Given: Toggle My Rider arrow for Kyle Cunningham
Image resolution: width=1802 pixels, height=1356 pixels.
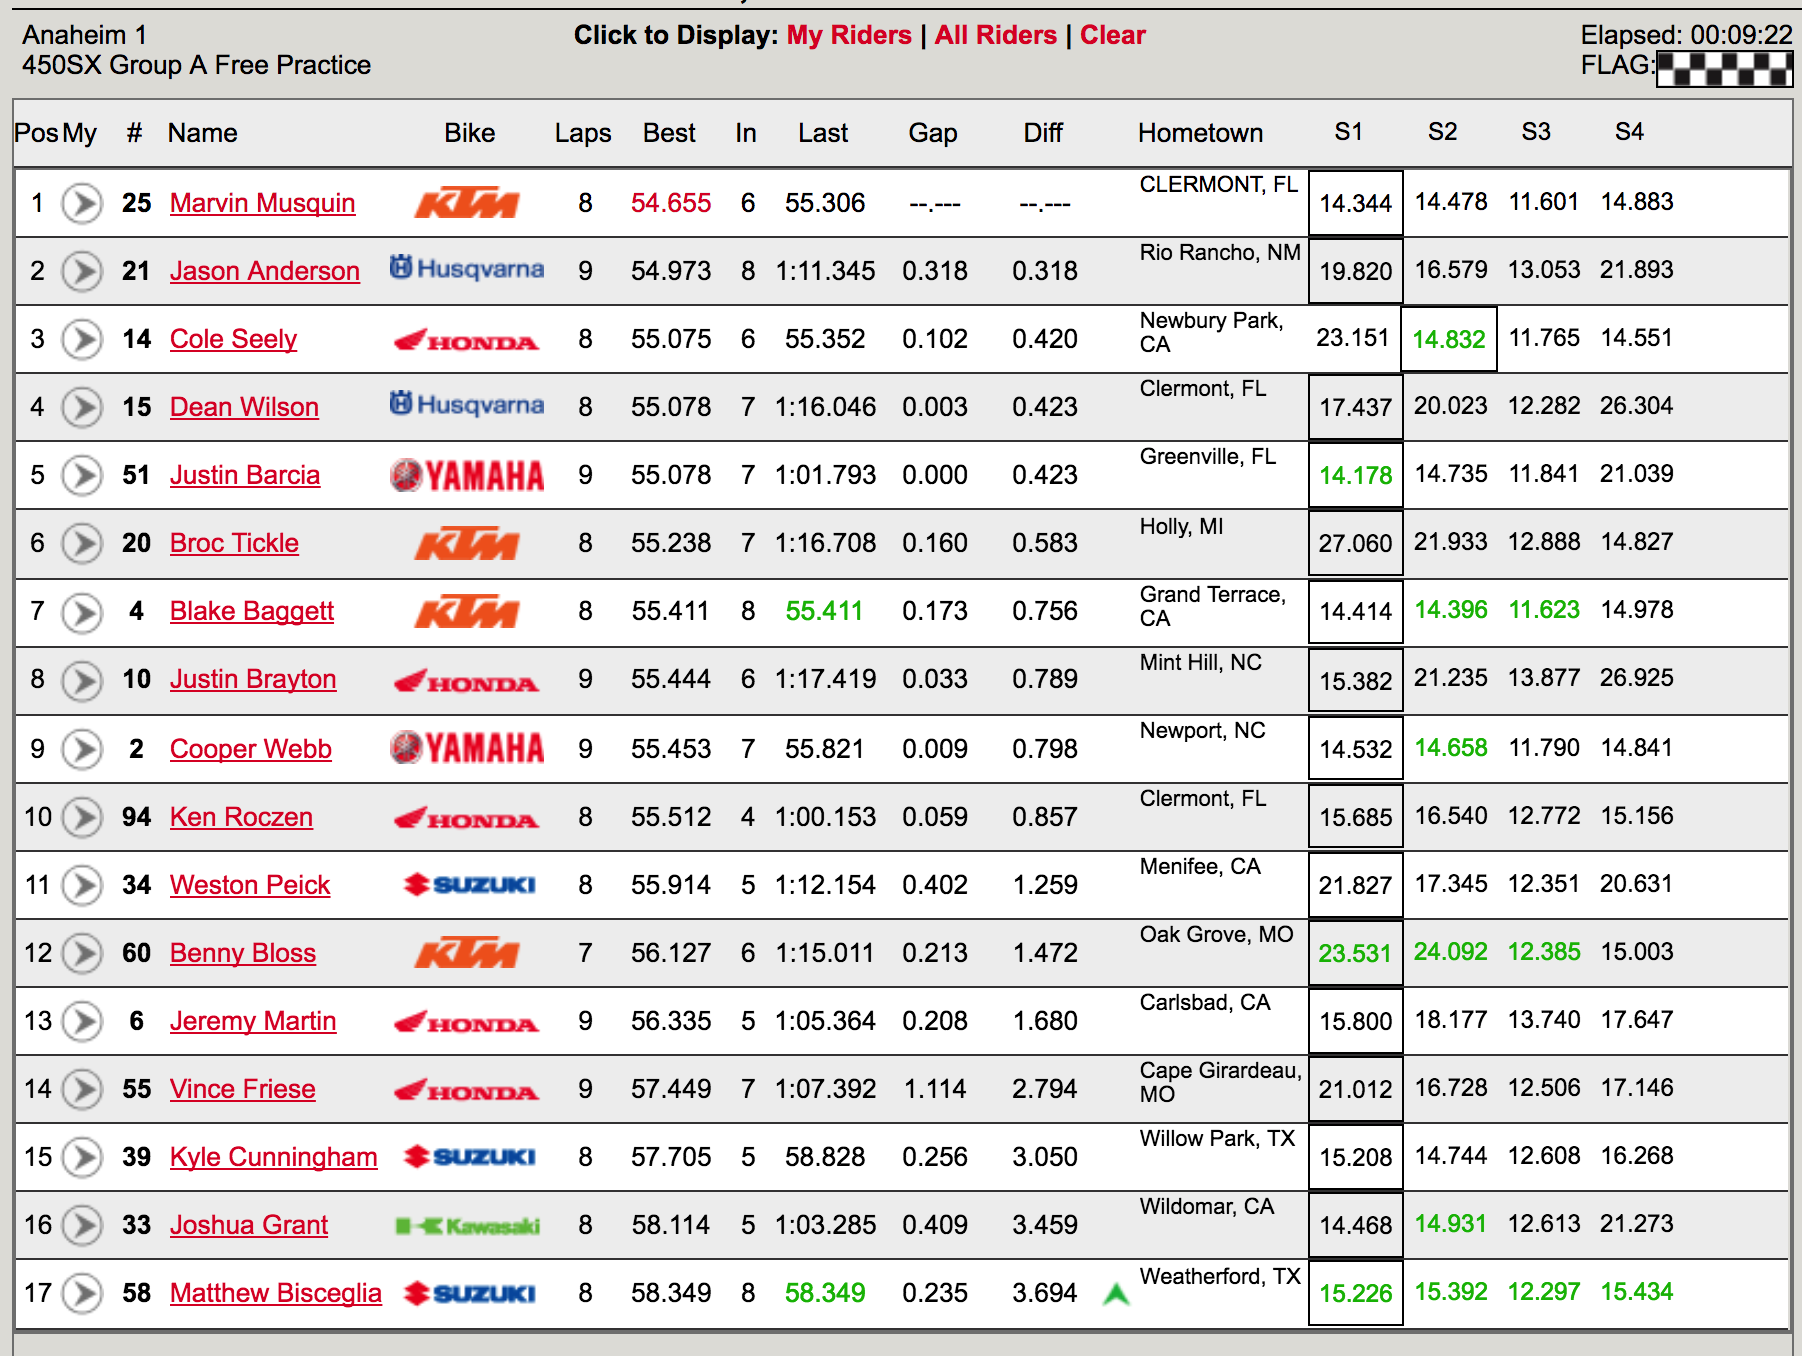Looking at the screenshot, I should pos(82,1157).
